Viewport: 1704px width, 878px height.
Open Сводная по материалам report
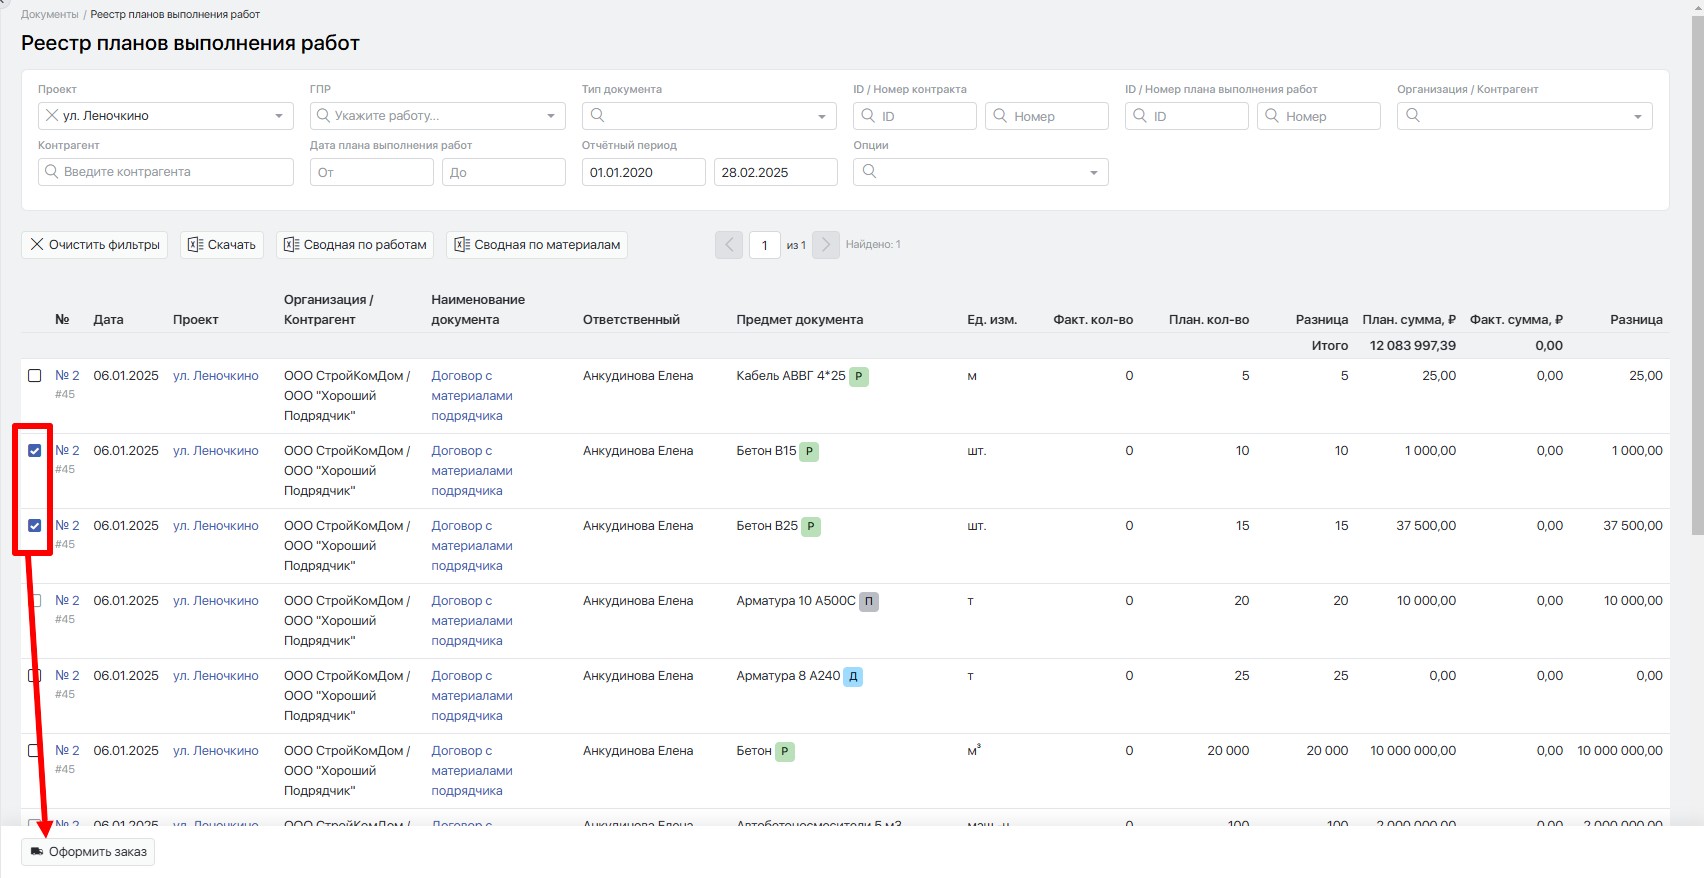[537, 245]
